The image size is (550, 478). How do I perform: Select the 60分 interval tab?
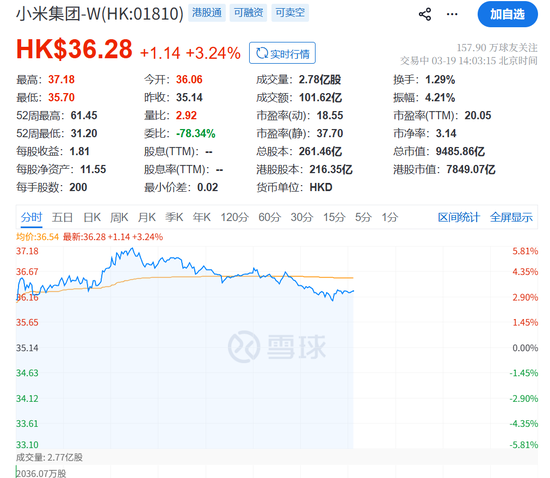click(x=270, y=217)
